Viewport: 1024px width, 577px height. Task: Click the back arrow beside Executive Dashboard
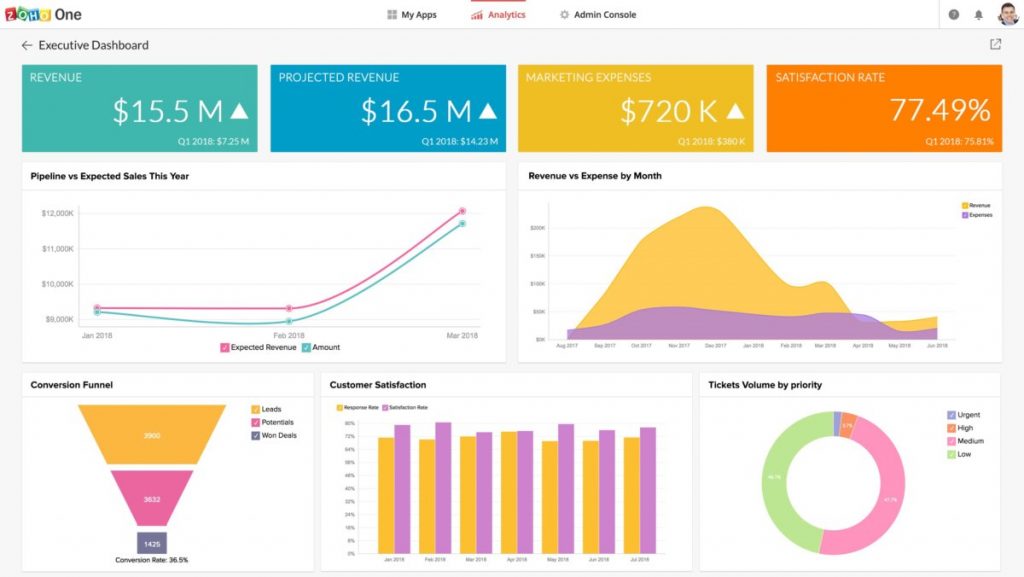pos(25,45)
